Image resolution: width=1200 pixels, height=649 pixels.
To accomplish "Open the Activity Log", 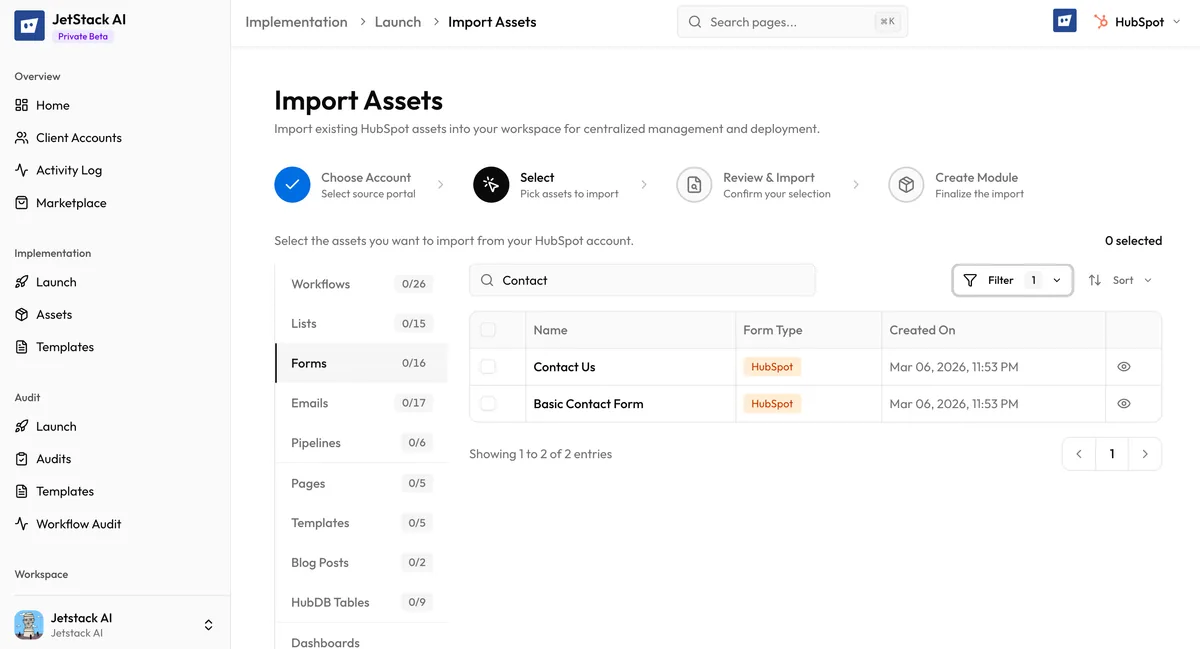I will (x=70, y=170).
